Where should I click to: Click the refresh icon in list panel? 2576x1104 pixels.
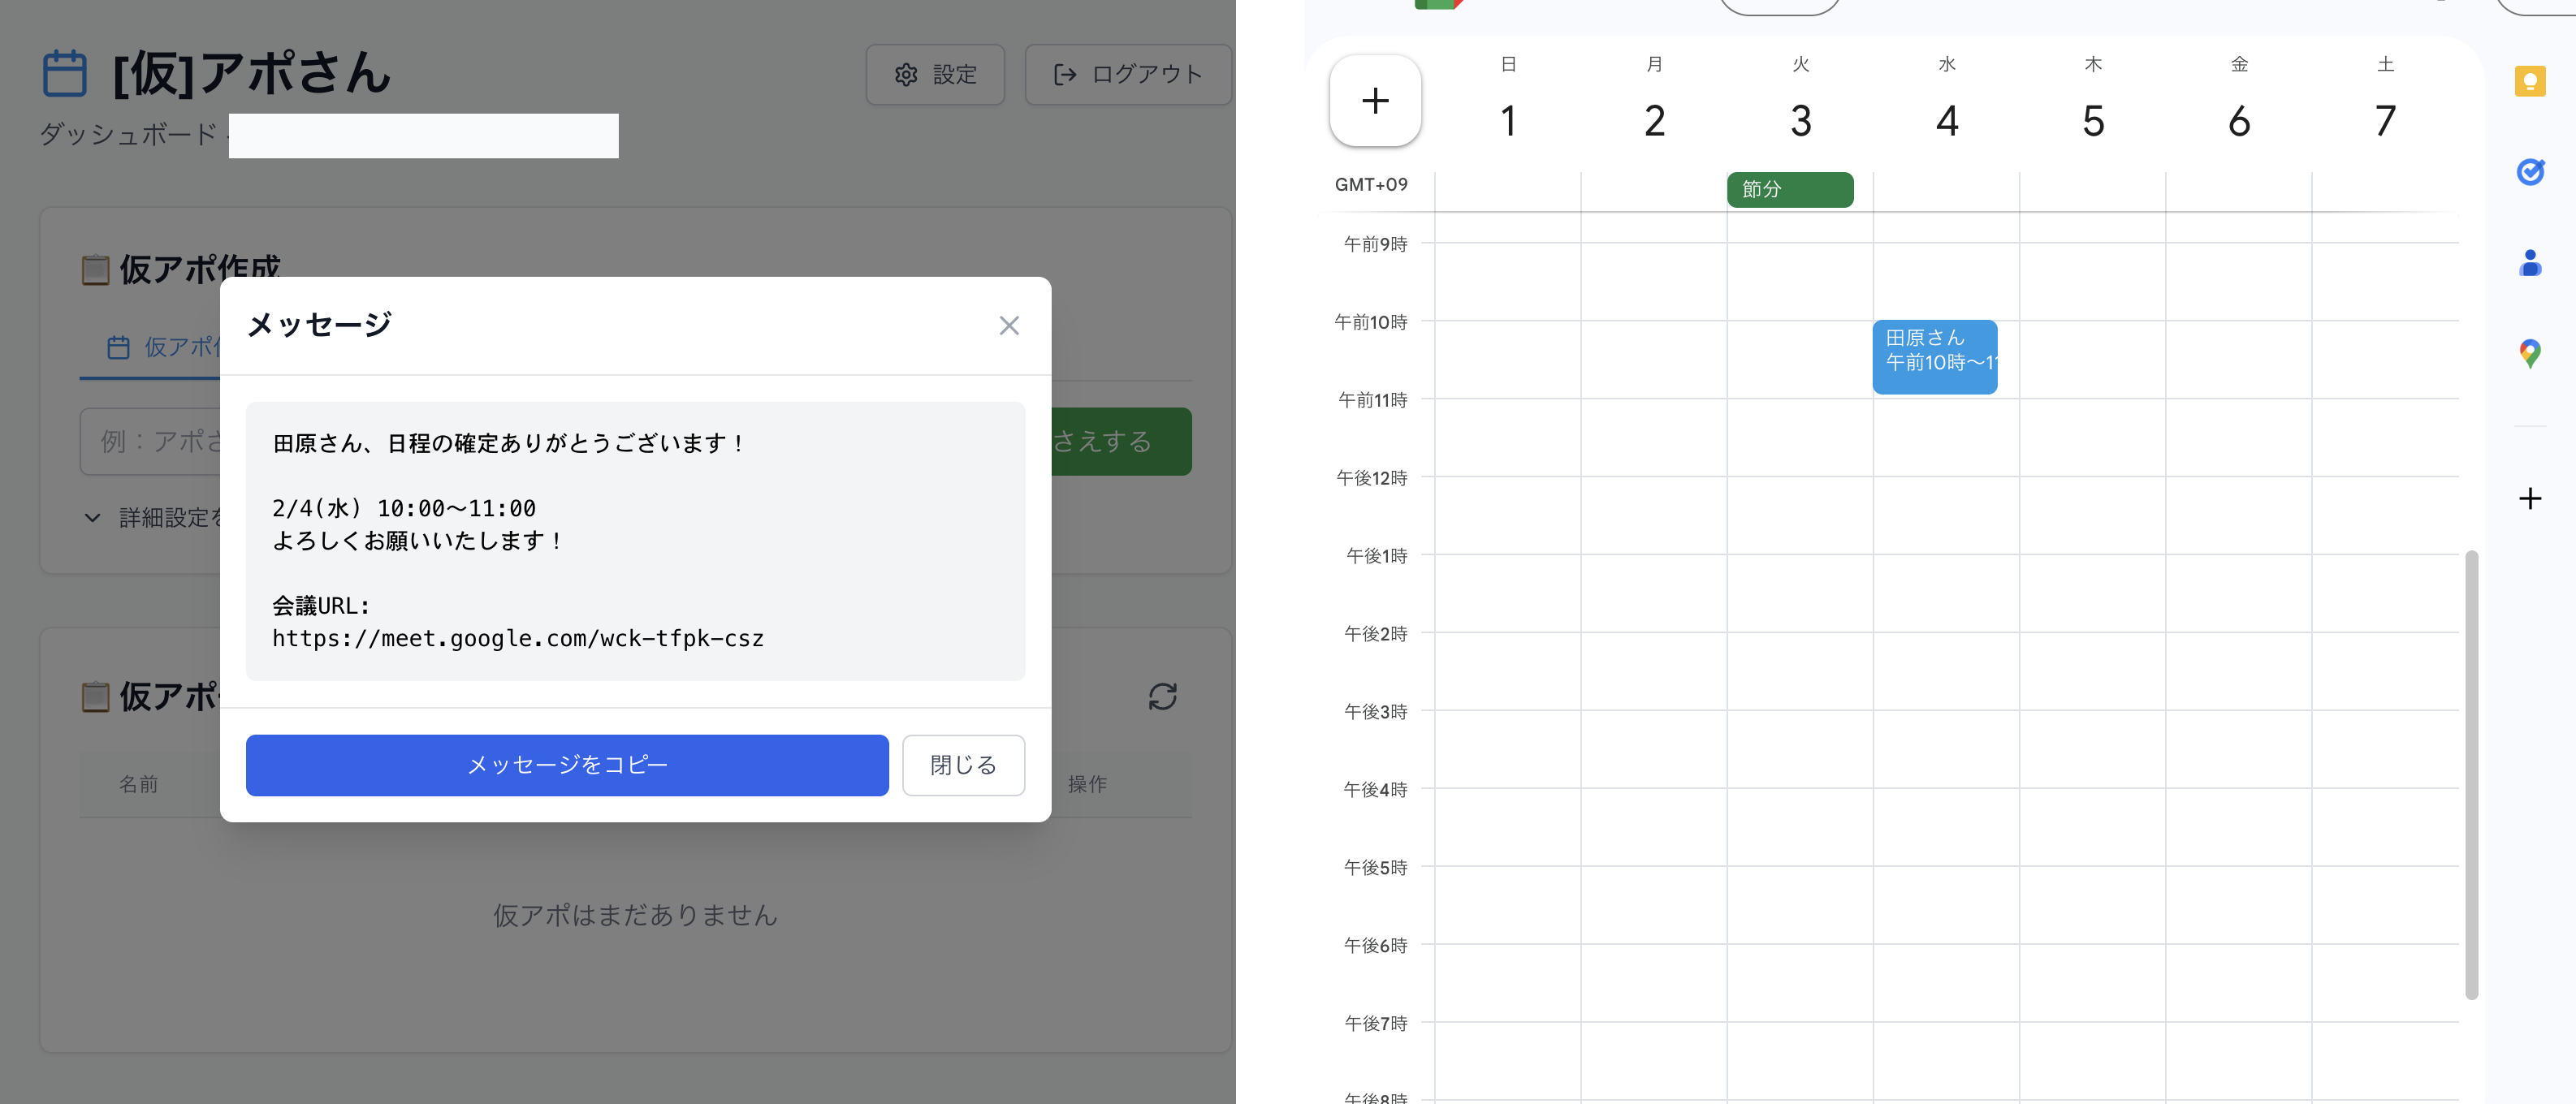coord(1162,696)
